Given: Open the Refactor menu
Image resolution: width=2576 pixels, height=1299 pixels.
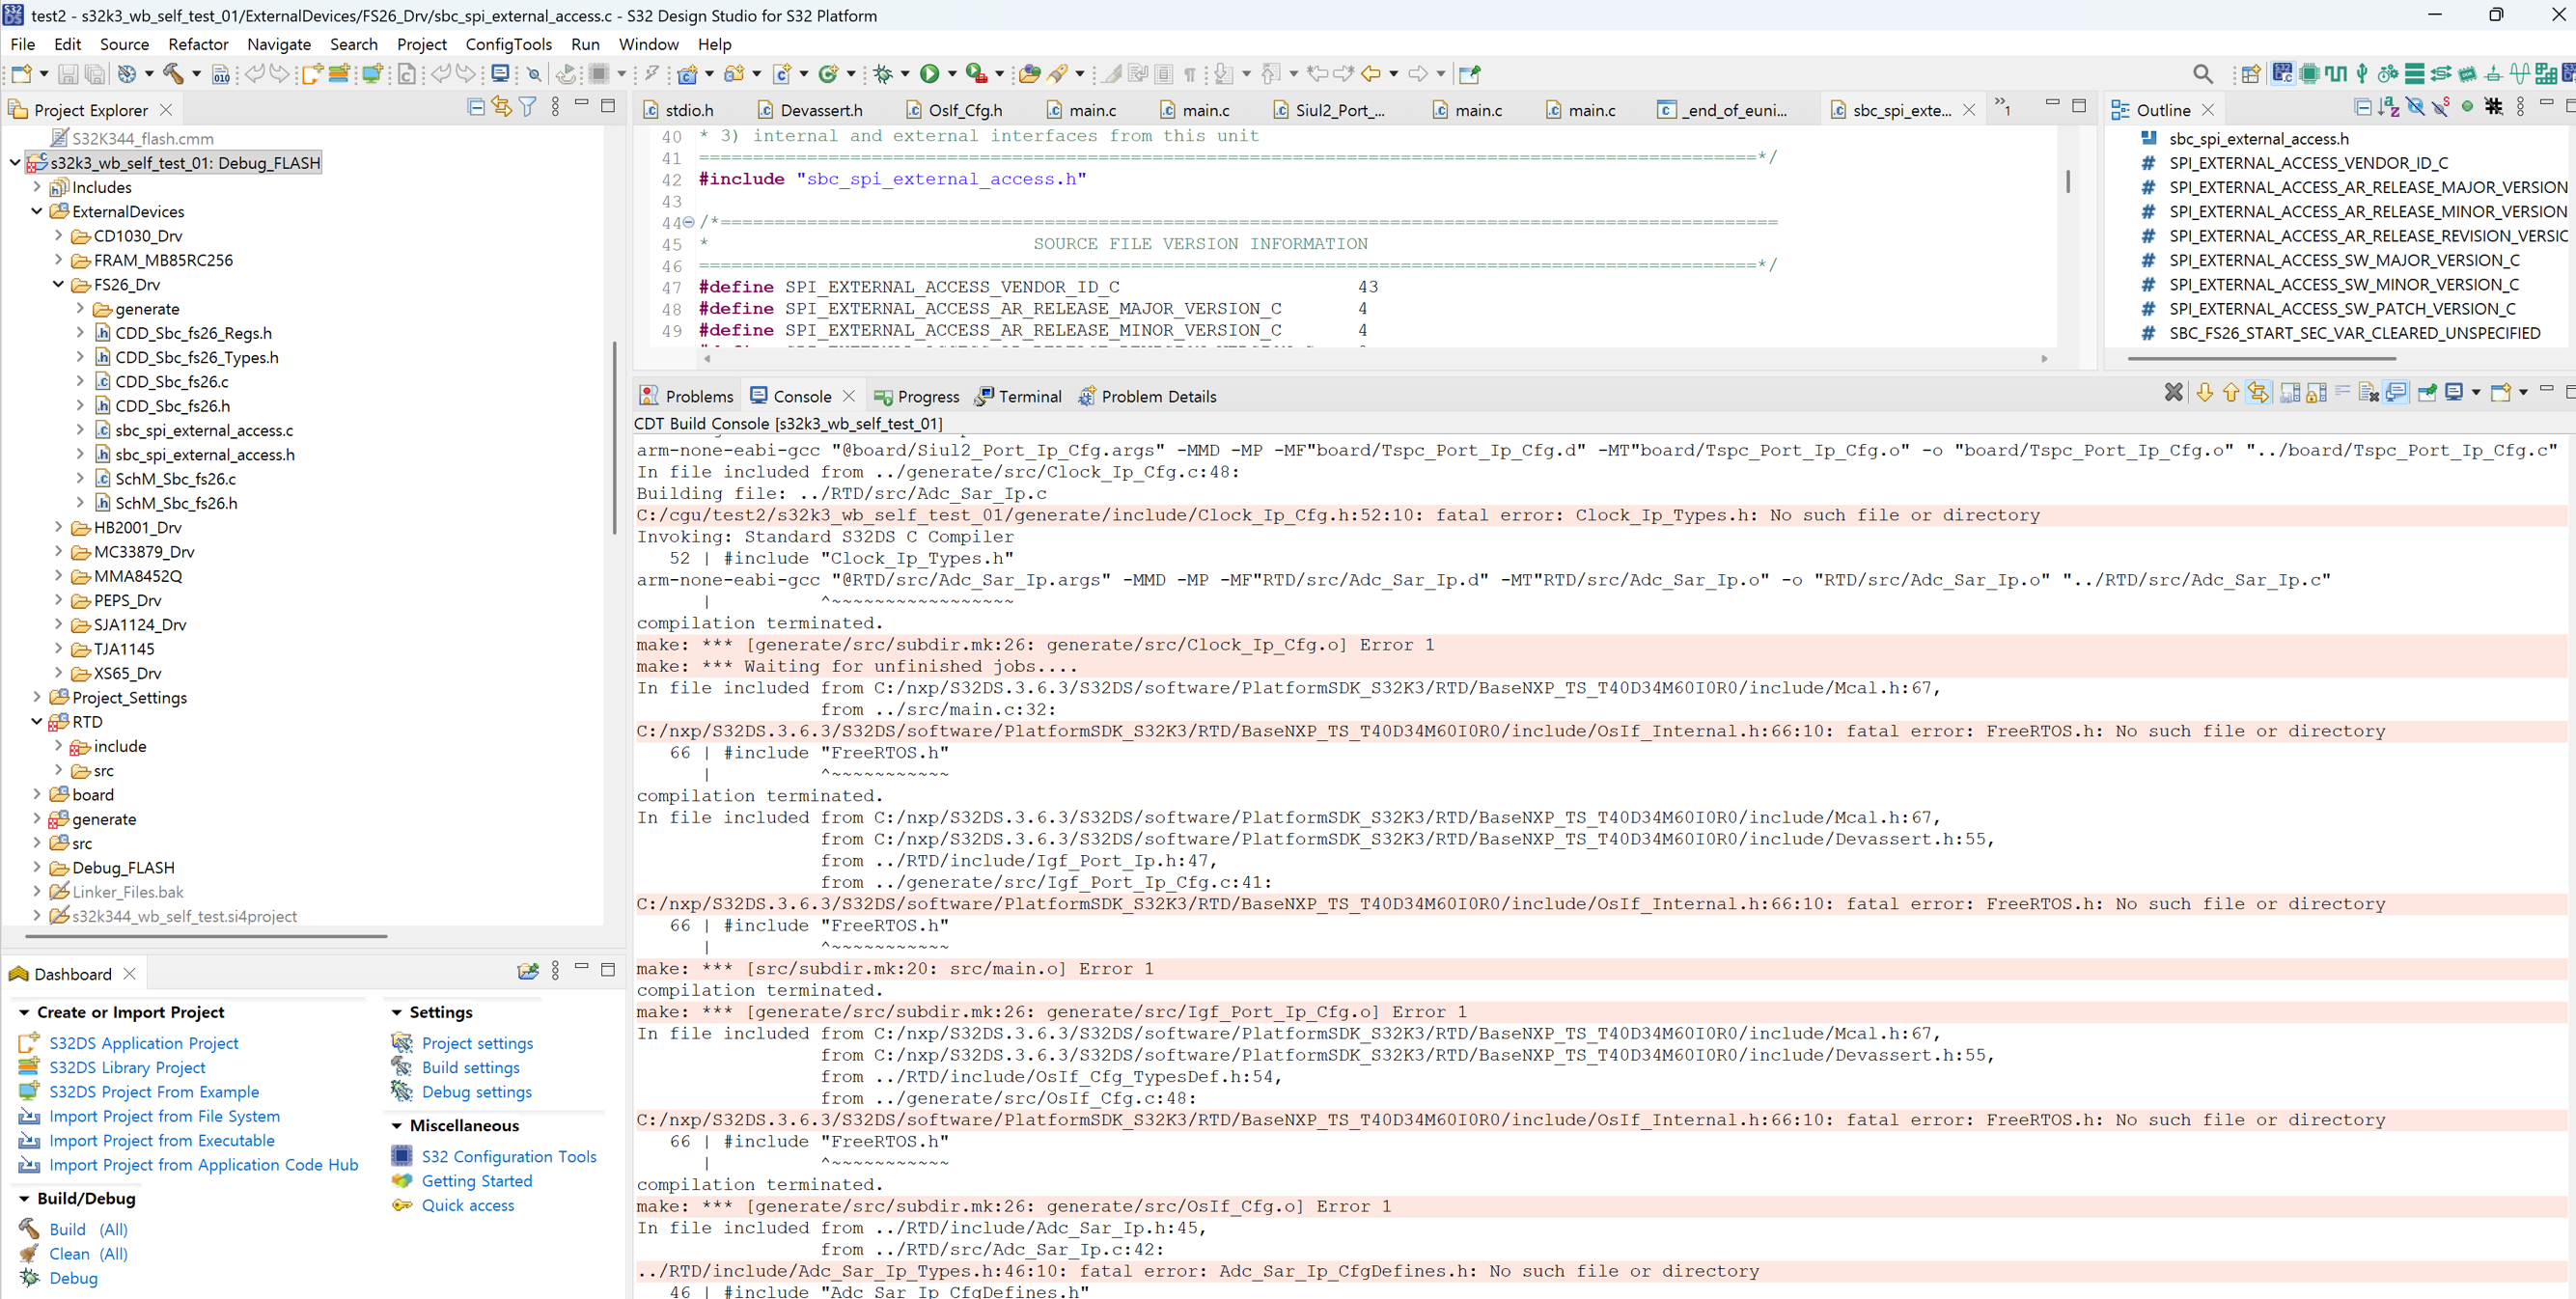Looking at the screenshot, I should pos(197,44).
